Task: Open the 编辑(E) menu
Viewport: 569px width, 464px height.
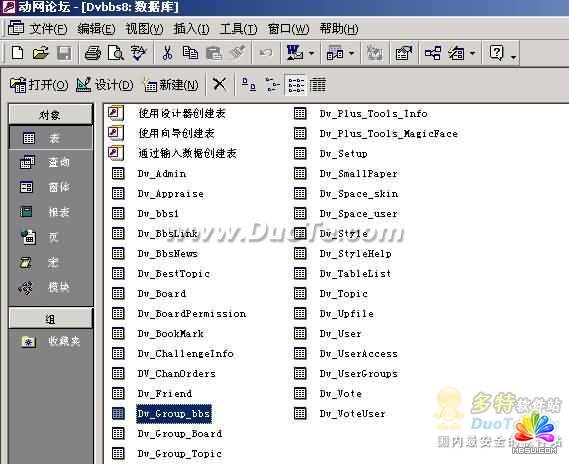Action: pyautogui.click(x=96, y=29)
